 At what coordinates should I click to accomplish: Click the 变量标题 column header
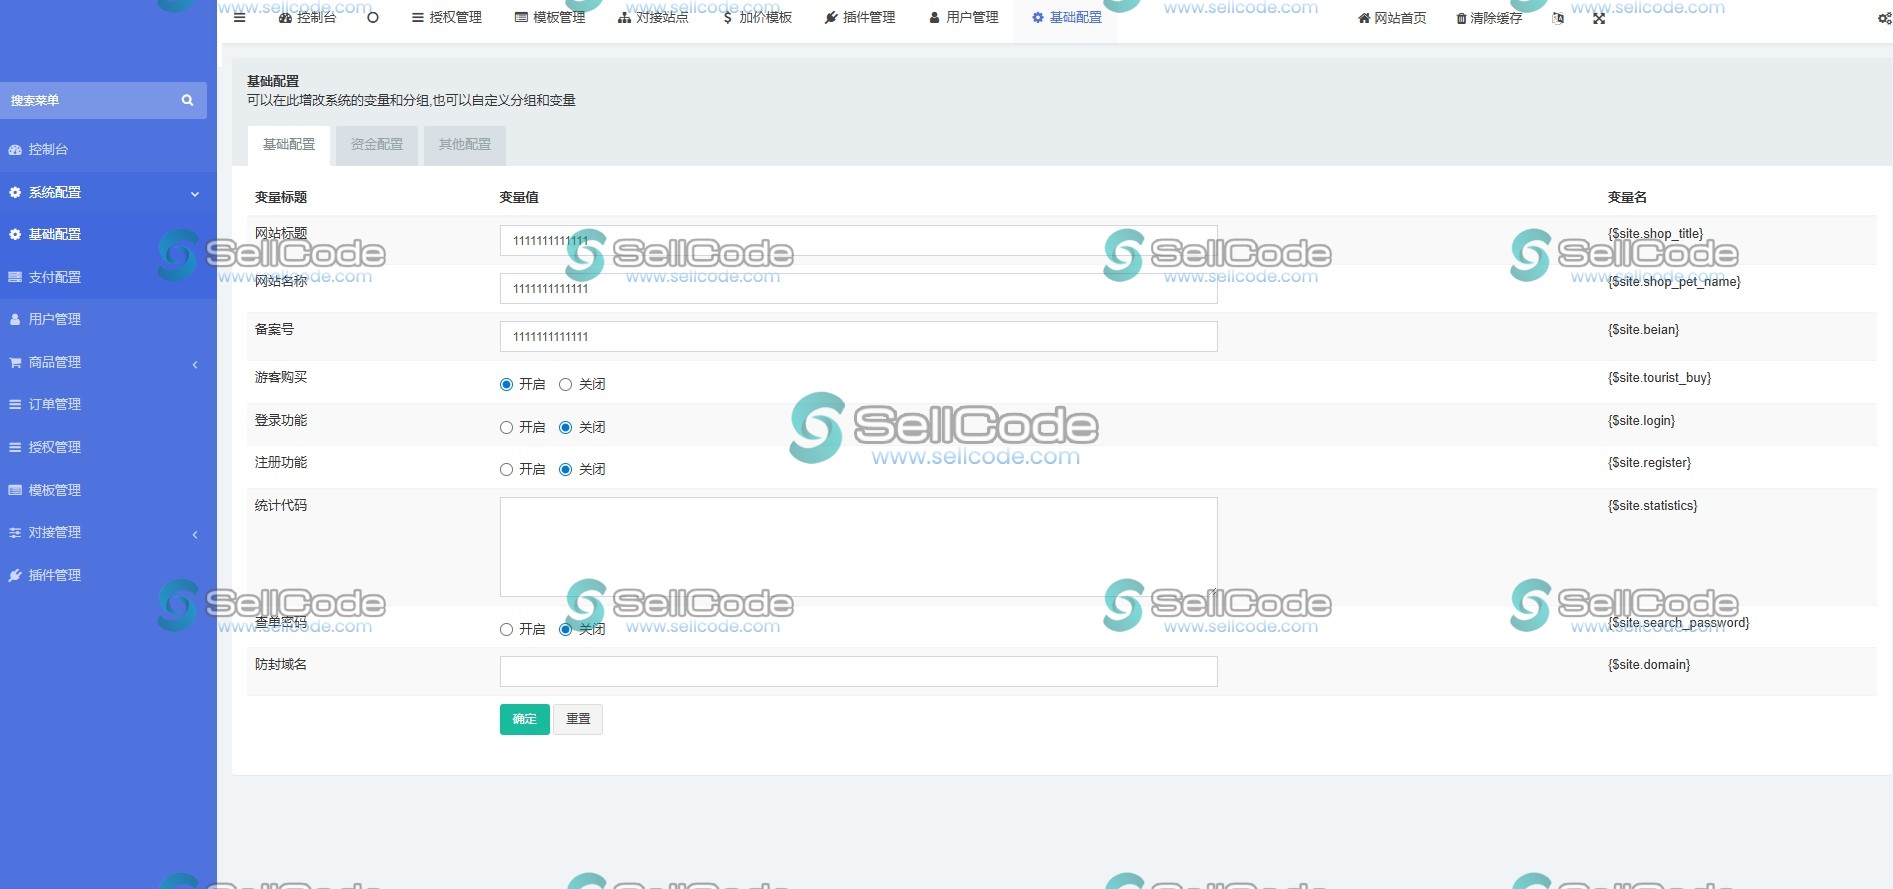281,197
